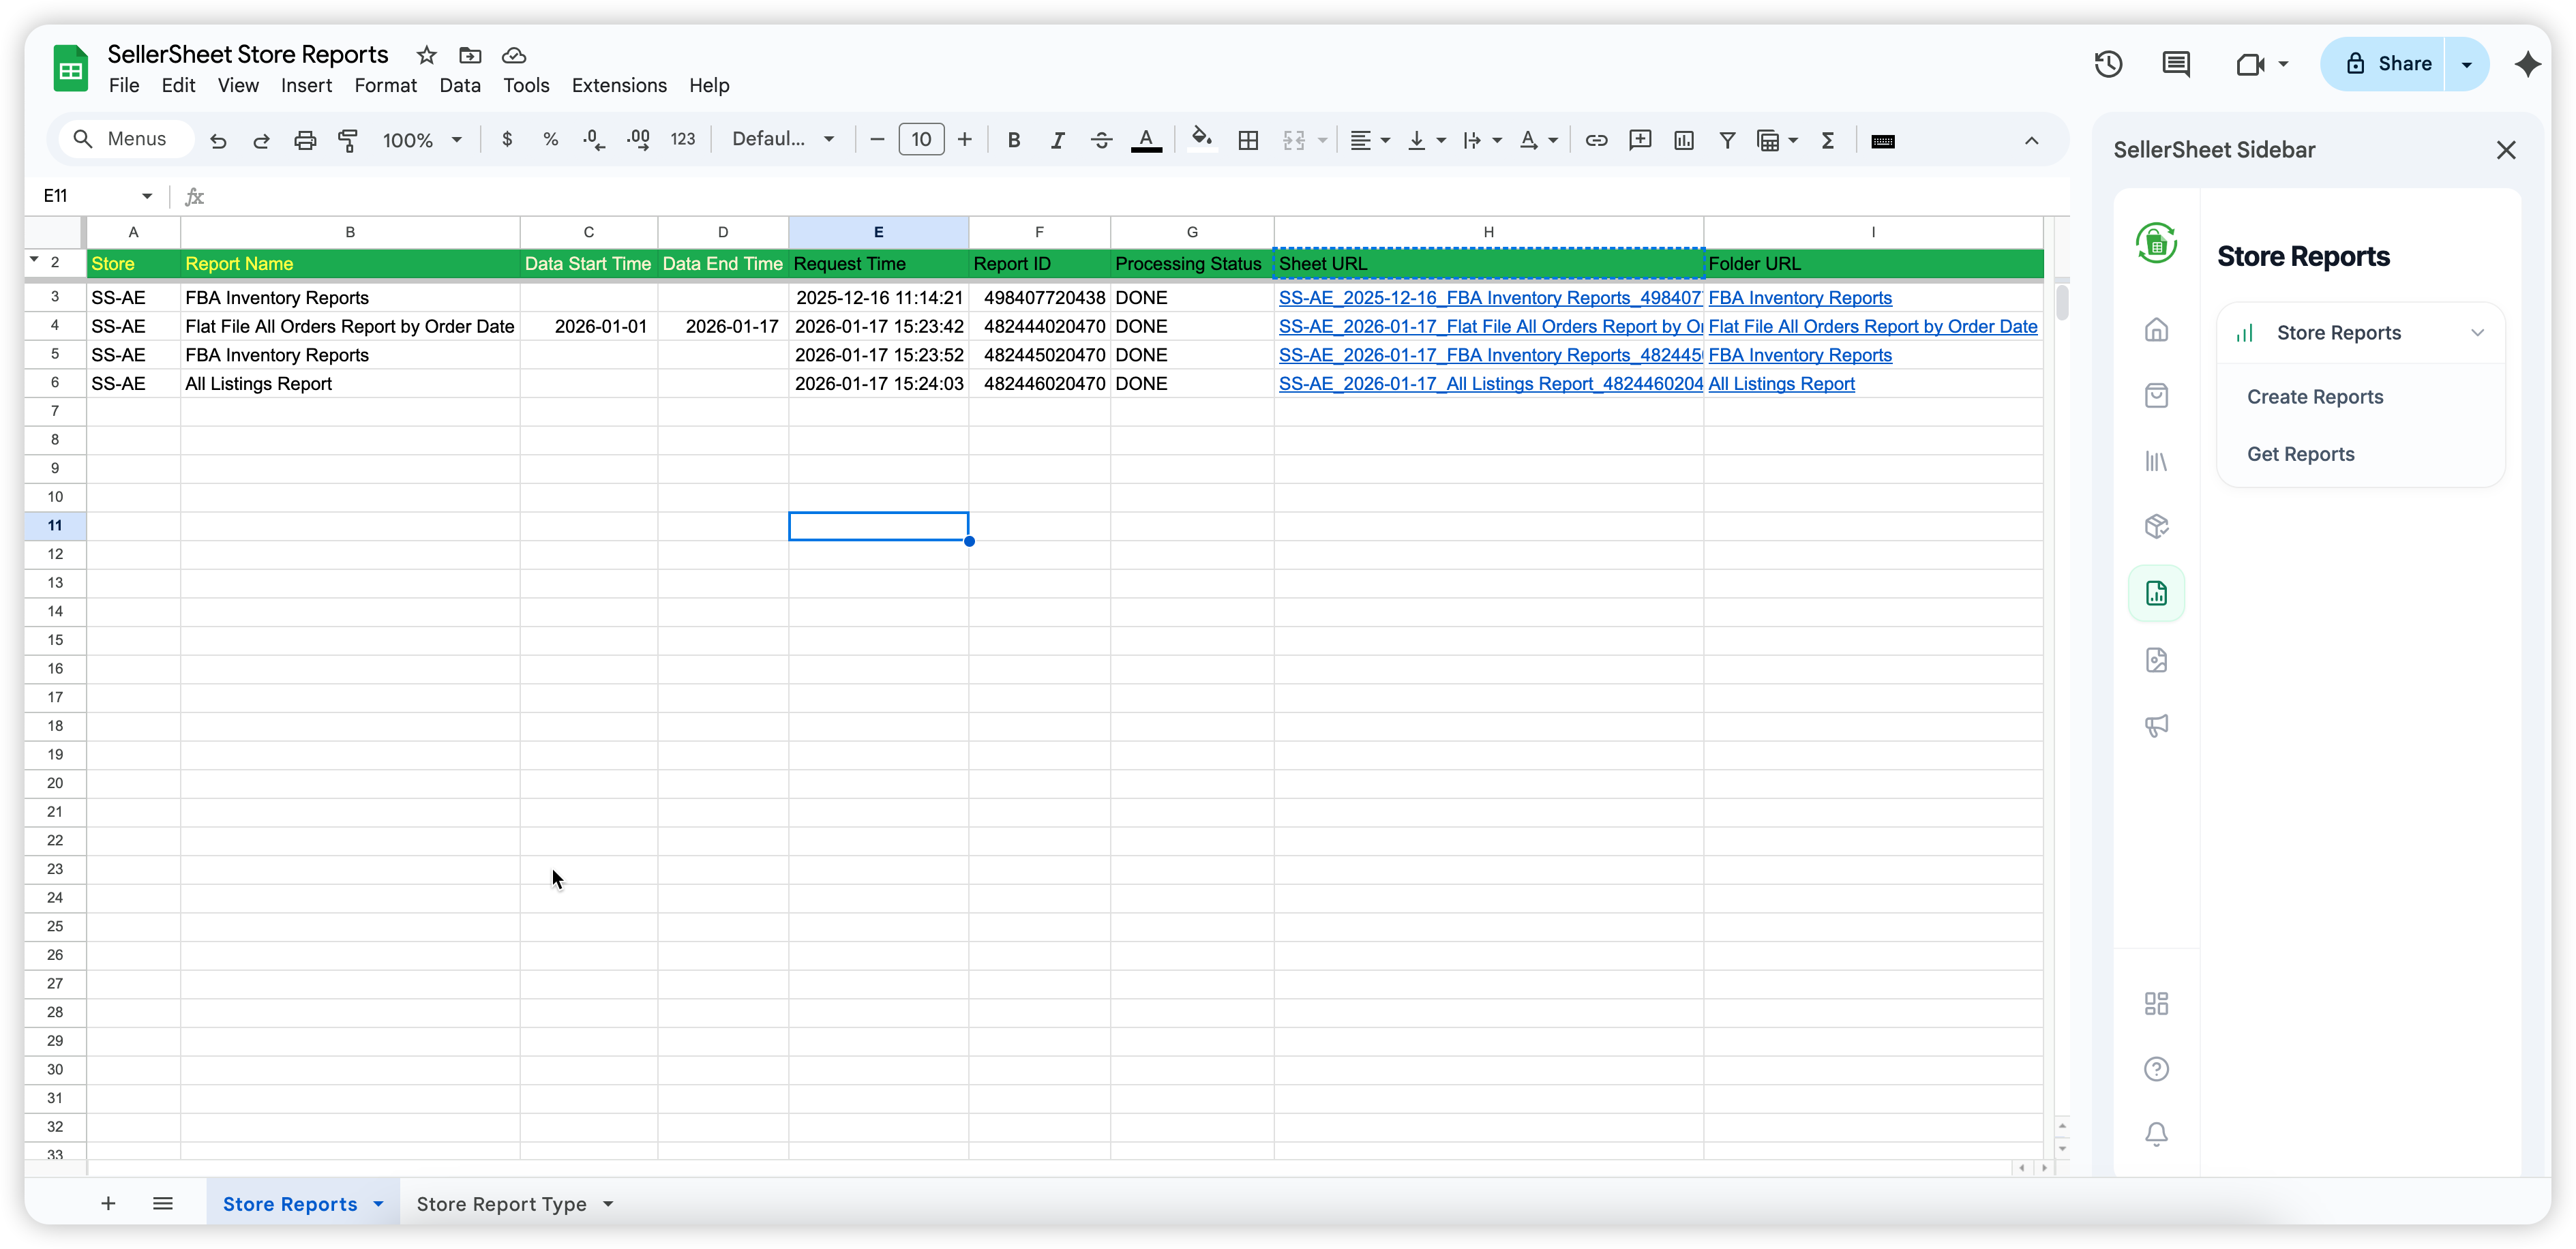Open the fill color picker

click(x=1201, y=140)
